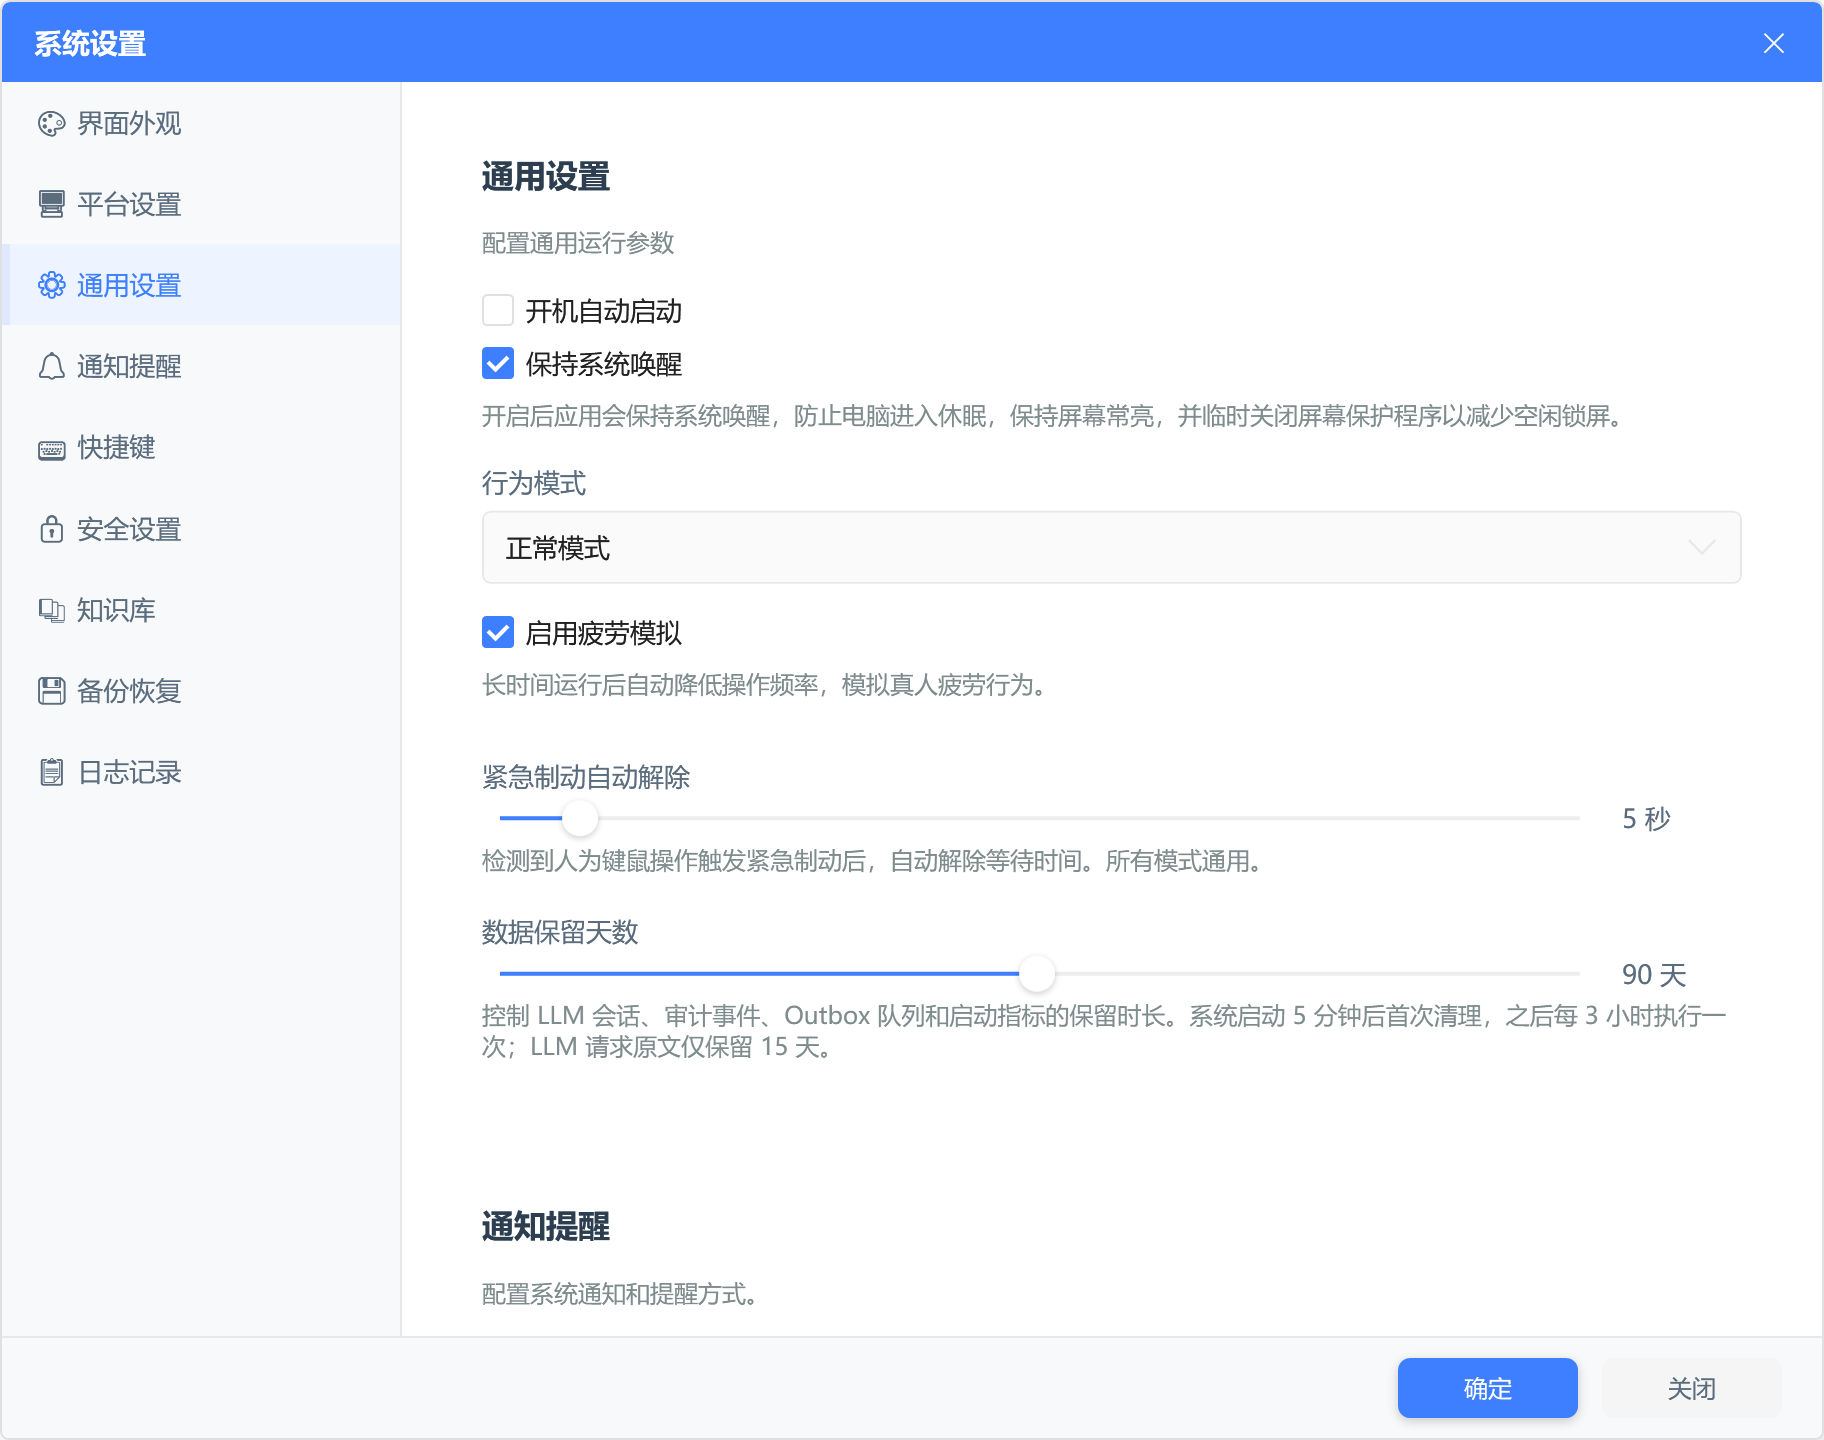Confirm settings with the 确定 button
Image resolution: width=1824 pixels, height=1440 pixels.
pos(1487,1388)
